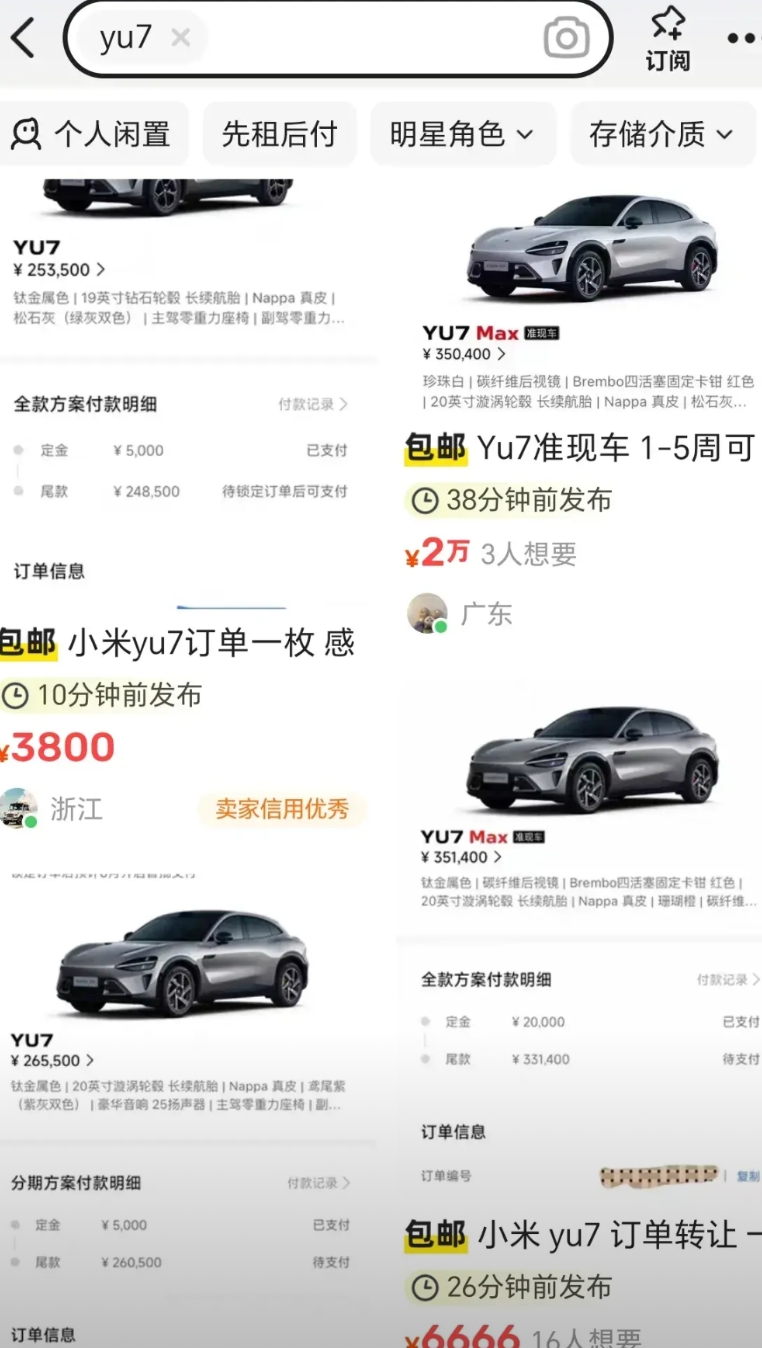Expand the 存储介质 dropdown
The height and width of the screenshot is (1348, 762).
point(662,134)
